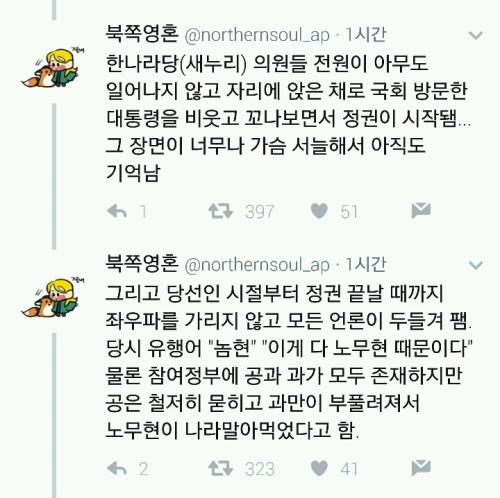Open the 1시간 timestamp on first tweet
The image size is (500, 498).
pyautogui.click(x=365, y=34)
